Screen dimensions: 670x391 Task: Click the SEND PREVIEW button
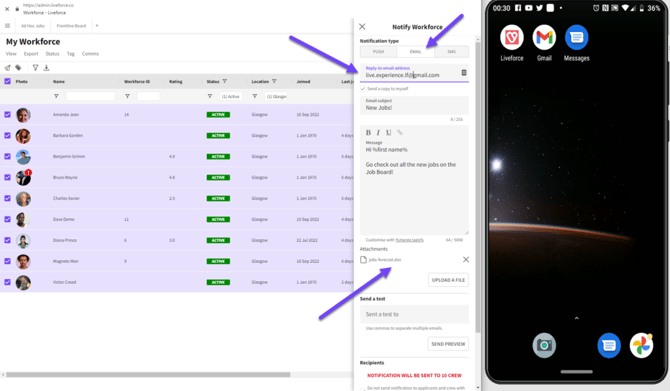tap(448, 344)
